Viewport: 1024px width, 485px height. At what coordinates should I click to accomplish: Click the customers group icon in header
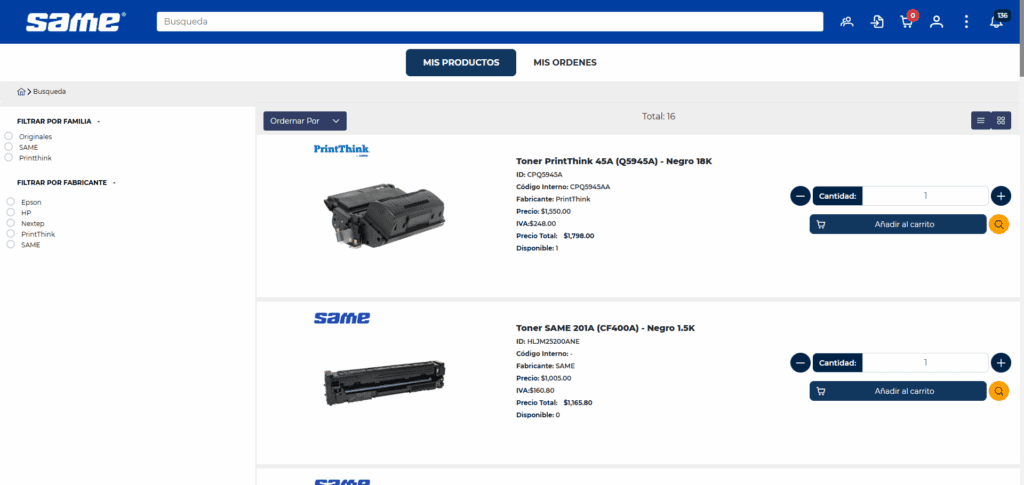coord(847,22)
